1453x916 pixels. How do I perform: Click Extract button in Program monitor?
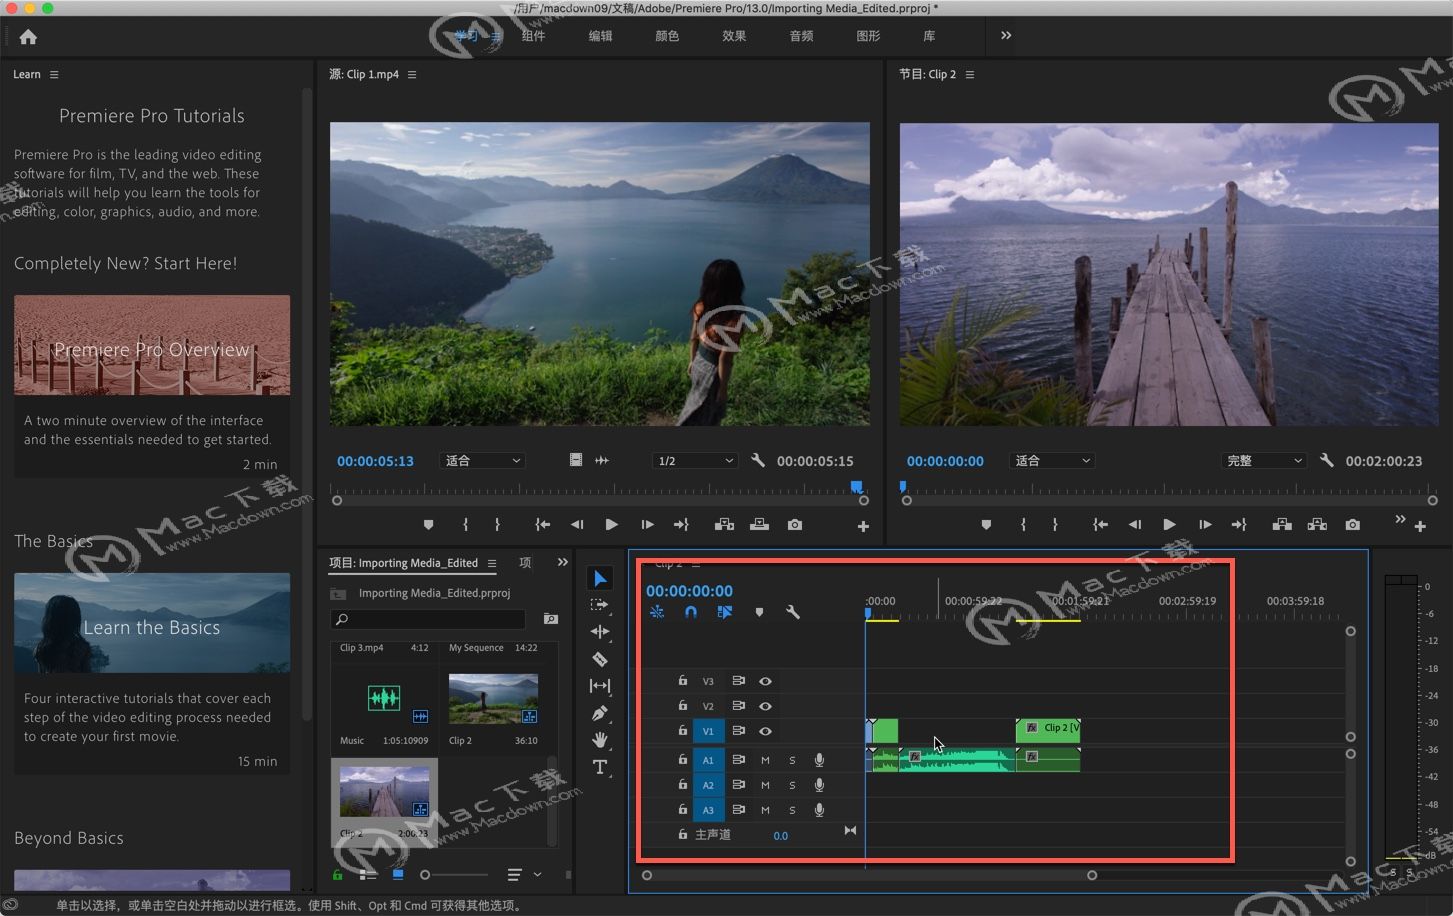pos(1317,525)
